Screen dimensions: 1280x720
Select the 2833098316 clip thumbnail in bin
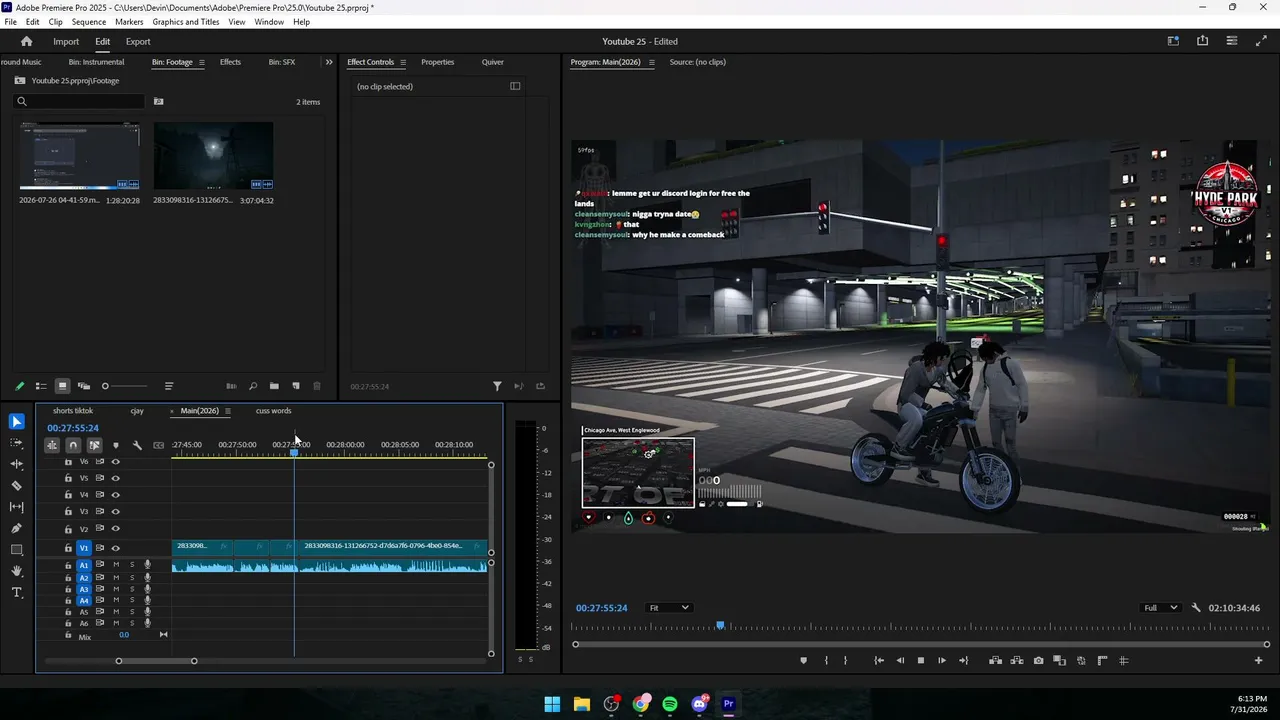point(213,156)
